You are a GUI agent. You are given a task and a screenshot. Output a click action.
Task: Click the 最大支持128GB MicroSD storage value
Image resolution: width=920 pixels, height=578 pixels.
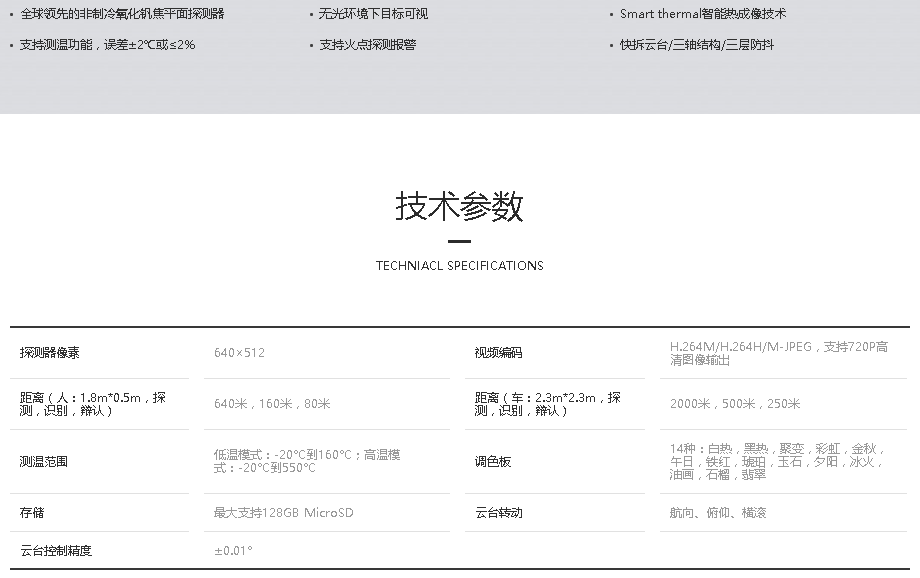tap(283, 513)
